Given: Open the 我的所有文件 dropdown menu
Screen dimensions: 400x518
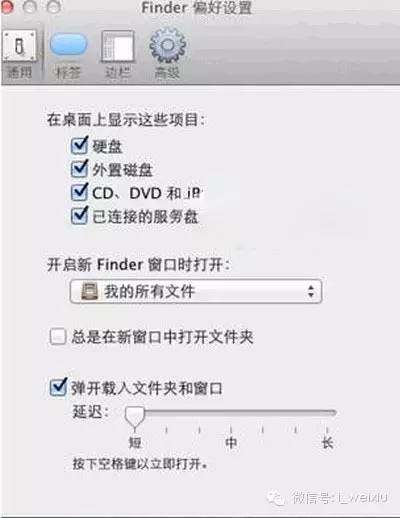Looking at the screenshot, I should pyautogui.click(x=196, y=291).
